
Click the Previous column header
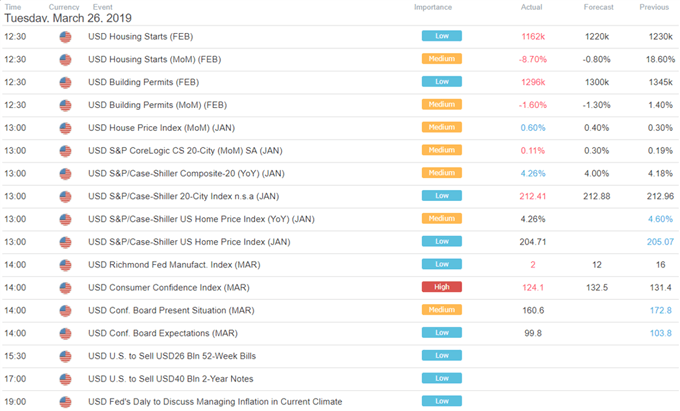tap(654, 7)
